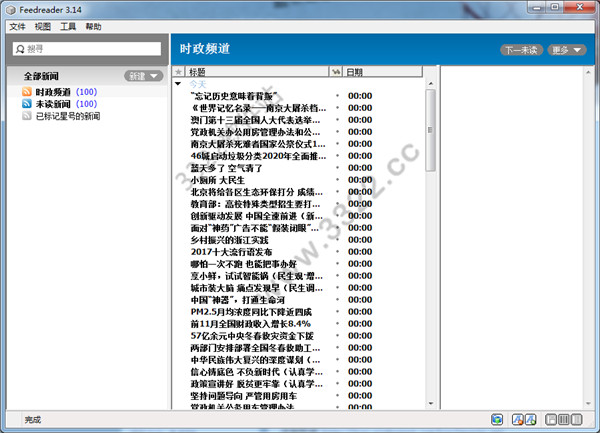Click the 完成 status bar text
Image resolution: width=600 pixels, height=433 pixels.
click(33, 420)
